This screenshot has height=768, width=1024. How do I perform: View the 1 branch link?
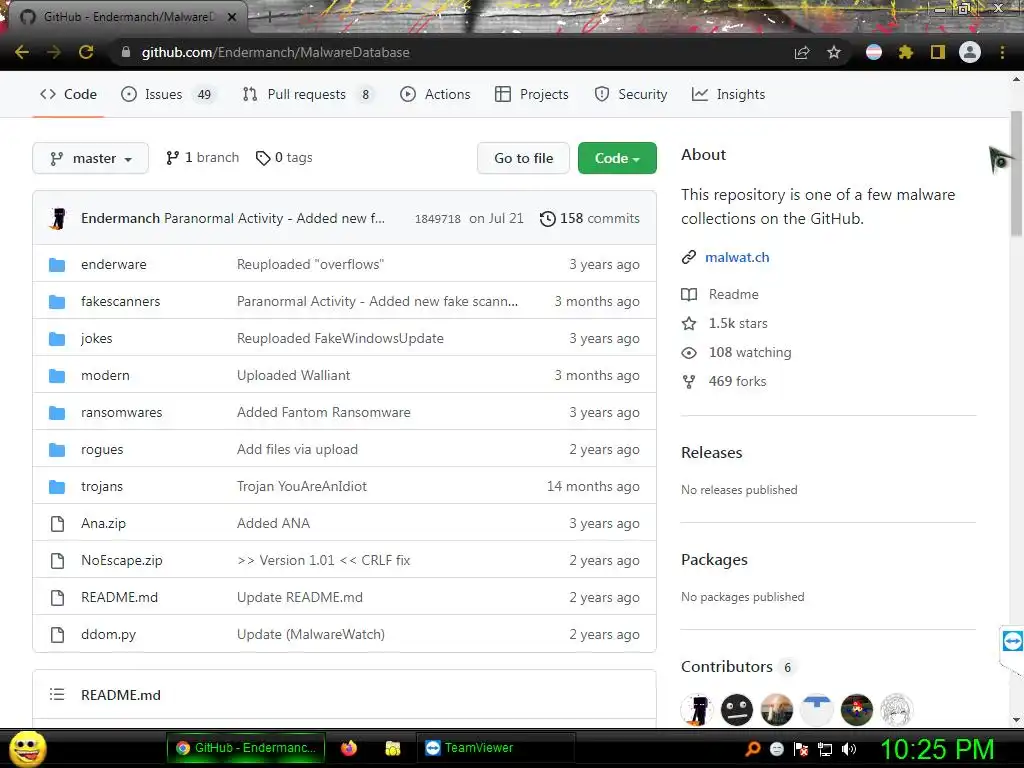(202, 157)
